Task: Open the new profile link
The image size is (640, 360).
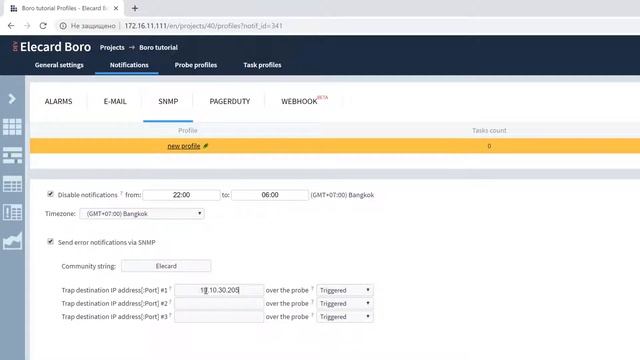Action: tap(184, 146)
